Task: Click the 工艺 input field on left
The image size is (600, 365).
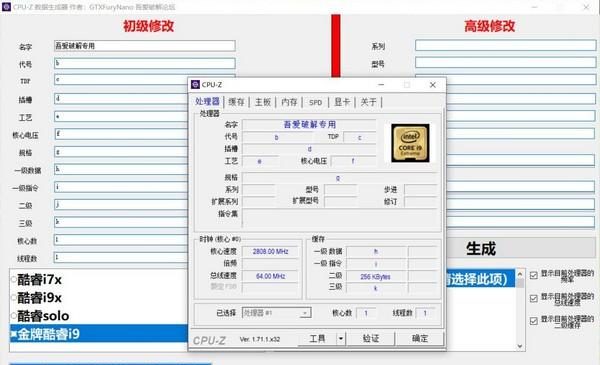Action: 121,116
